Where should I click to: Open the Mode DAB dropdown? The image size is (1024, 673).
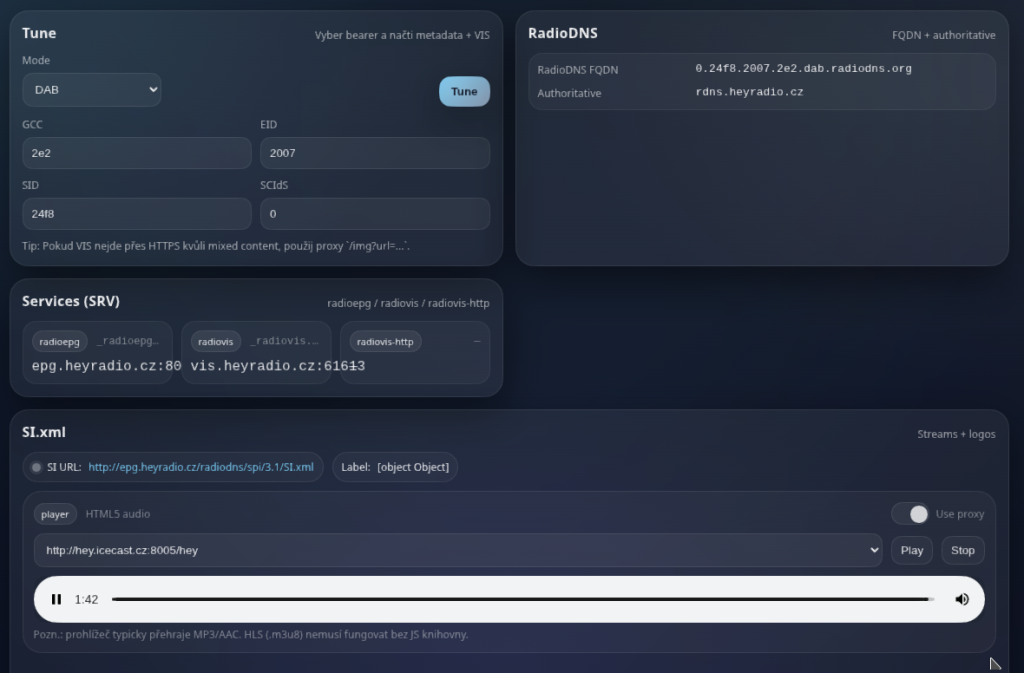[x=92, y=90]
